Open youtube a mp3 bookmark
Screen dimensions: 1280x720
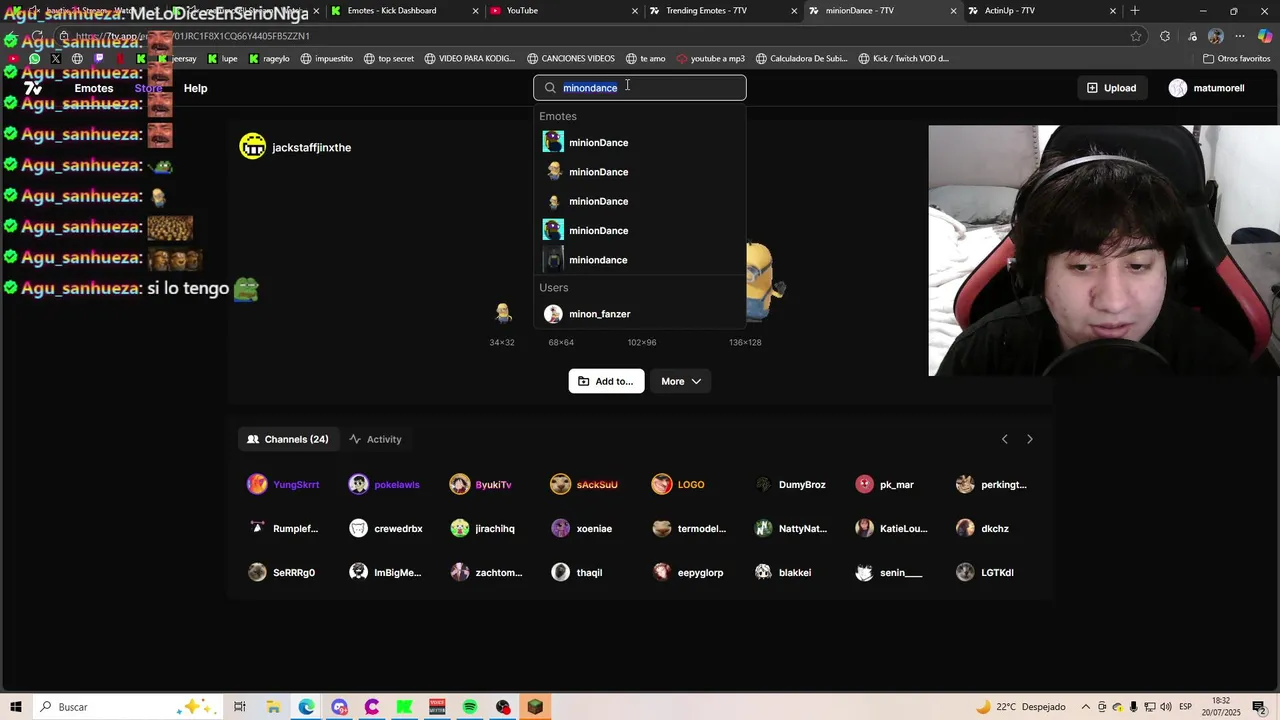tap(710, 59)
